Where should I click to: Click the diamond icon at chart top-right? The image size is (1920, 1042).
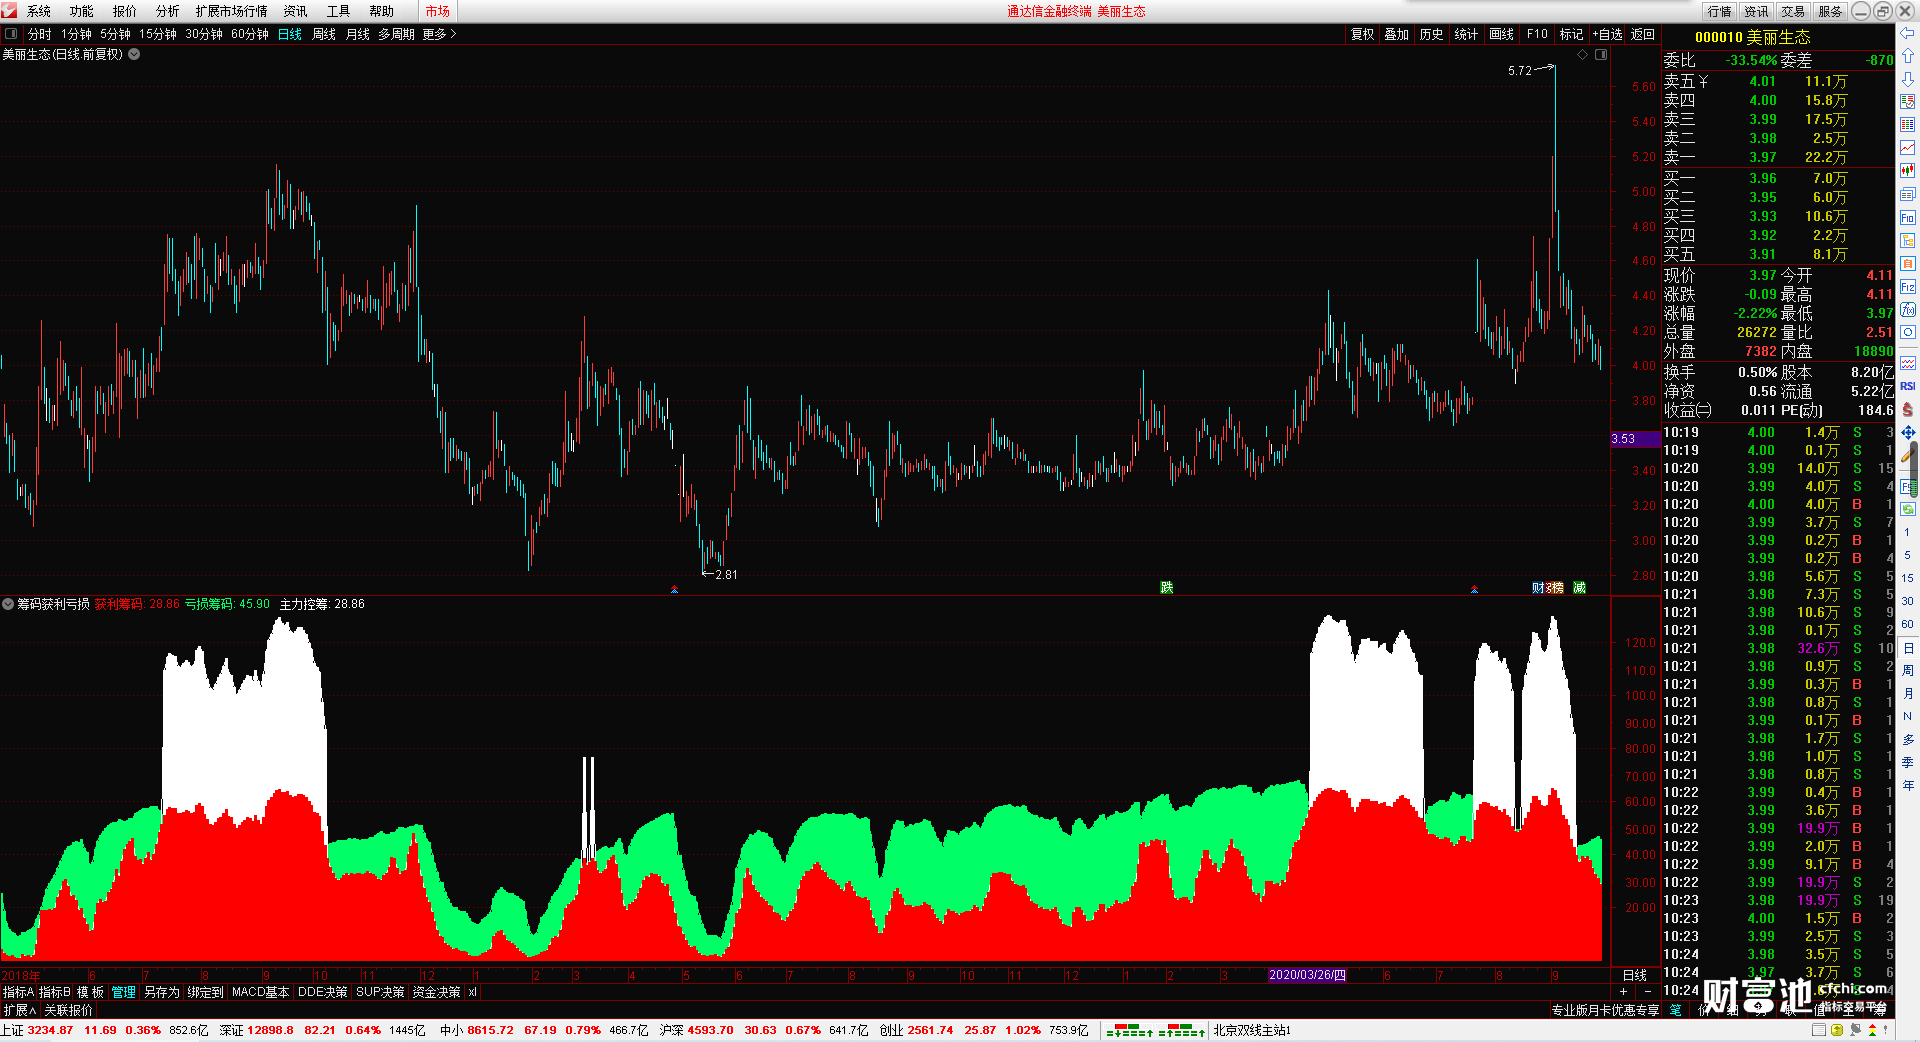(1582, 54)
